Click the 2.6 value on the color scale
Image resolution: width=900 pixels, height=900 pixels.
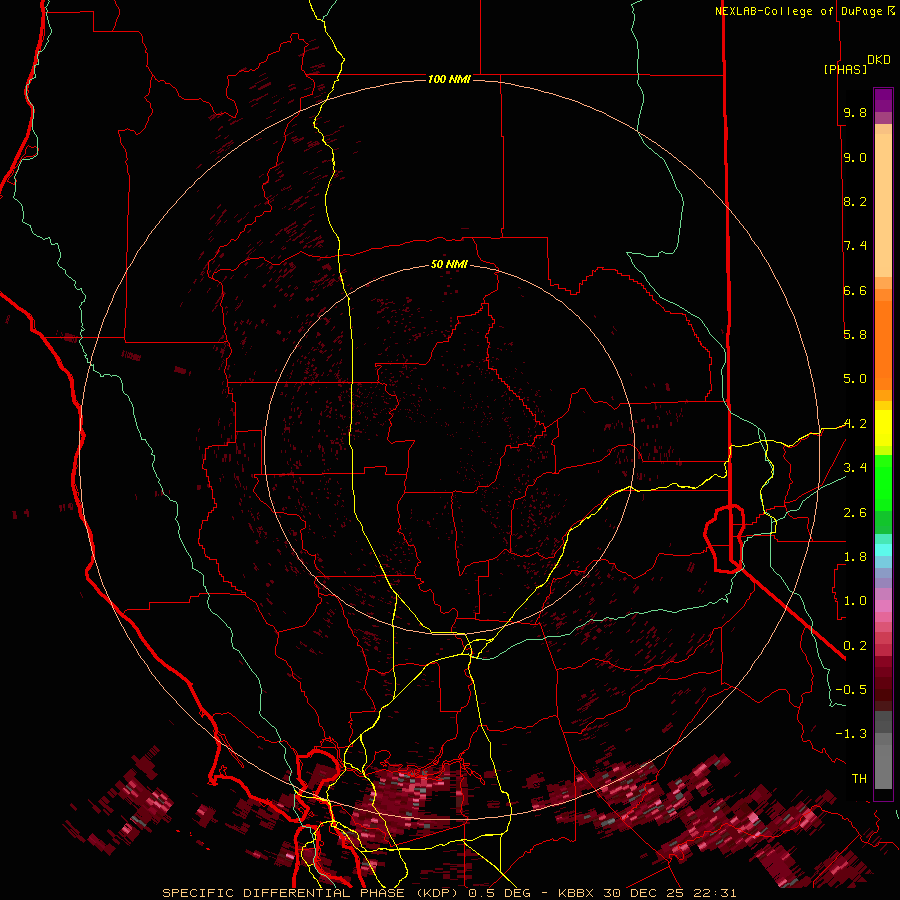click(x=855, y=512)
